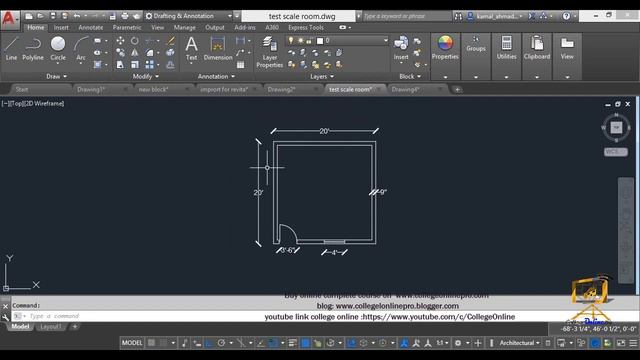
Task: Open the Utilities panel
Action: tap(507, 48)
